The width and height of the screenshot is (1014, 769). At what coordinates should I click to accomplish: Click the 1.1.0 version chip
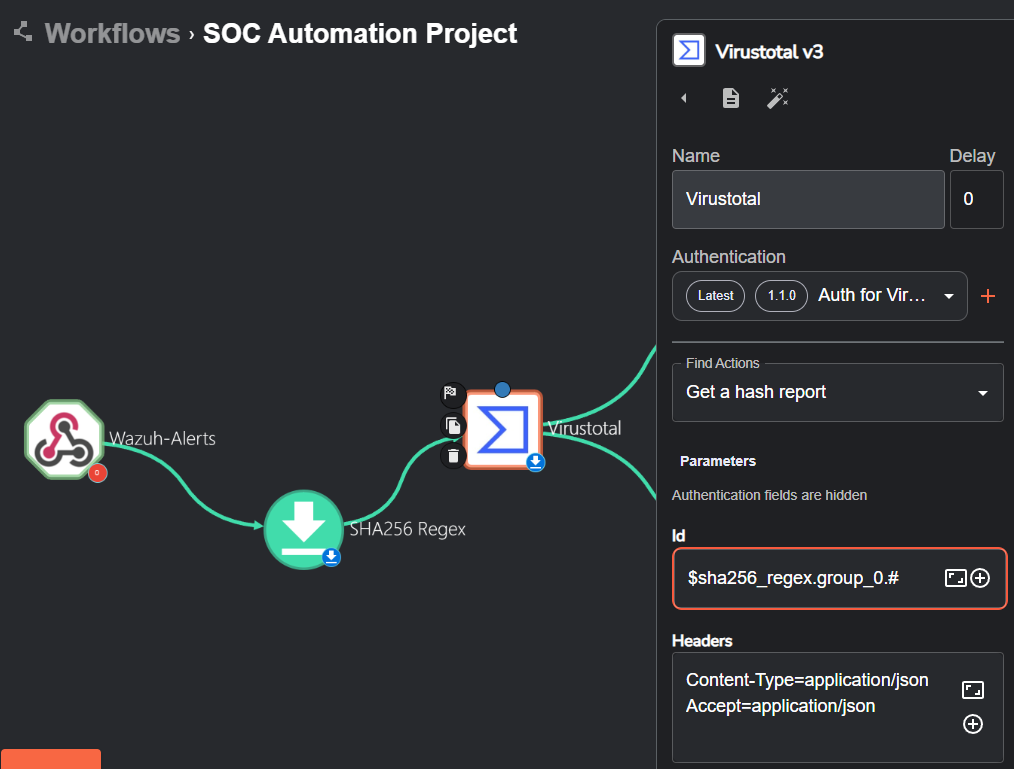coord(781,296)
